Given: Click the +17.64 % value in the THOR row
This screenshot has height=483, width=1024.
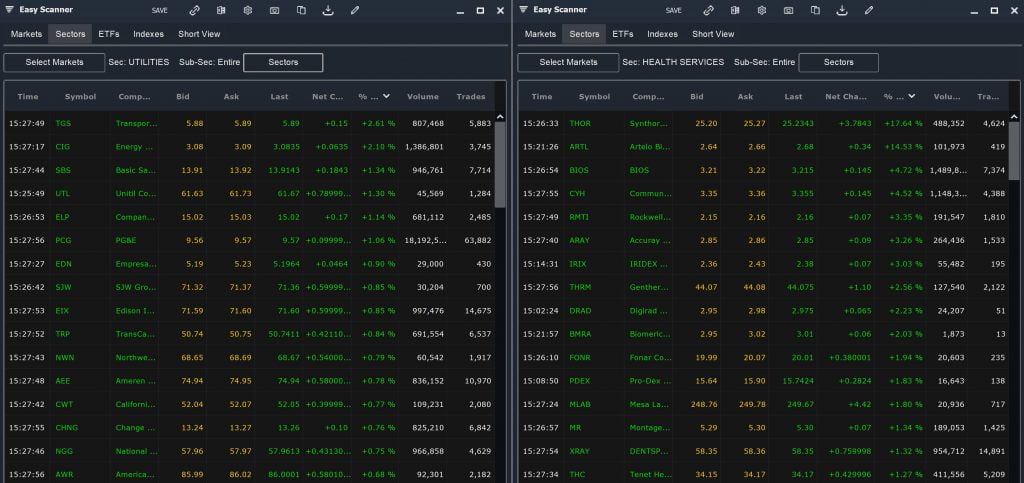Looking at the screenshot, I should tap(903, 123).
